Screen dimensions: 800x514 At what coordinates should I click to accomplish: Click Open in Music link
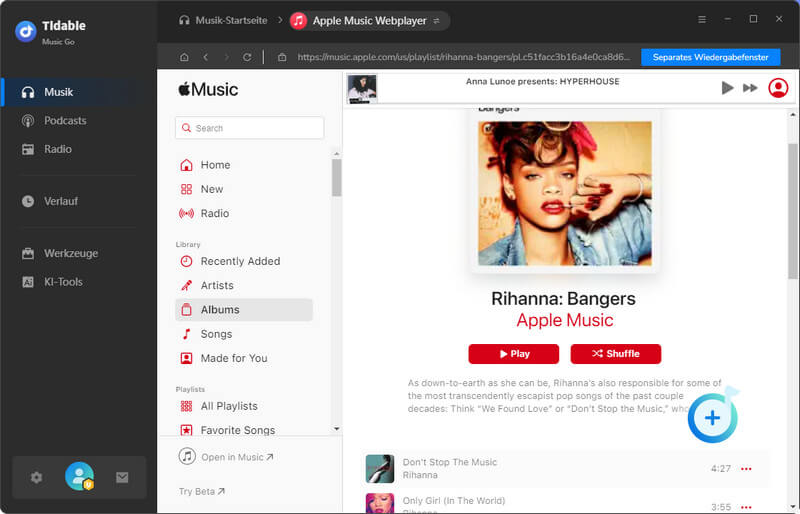[226, 457]
